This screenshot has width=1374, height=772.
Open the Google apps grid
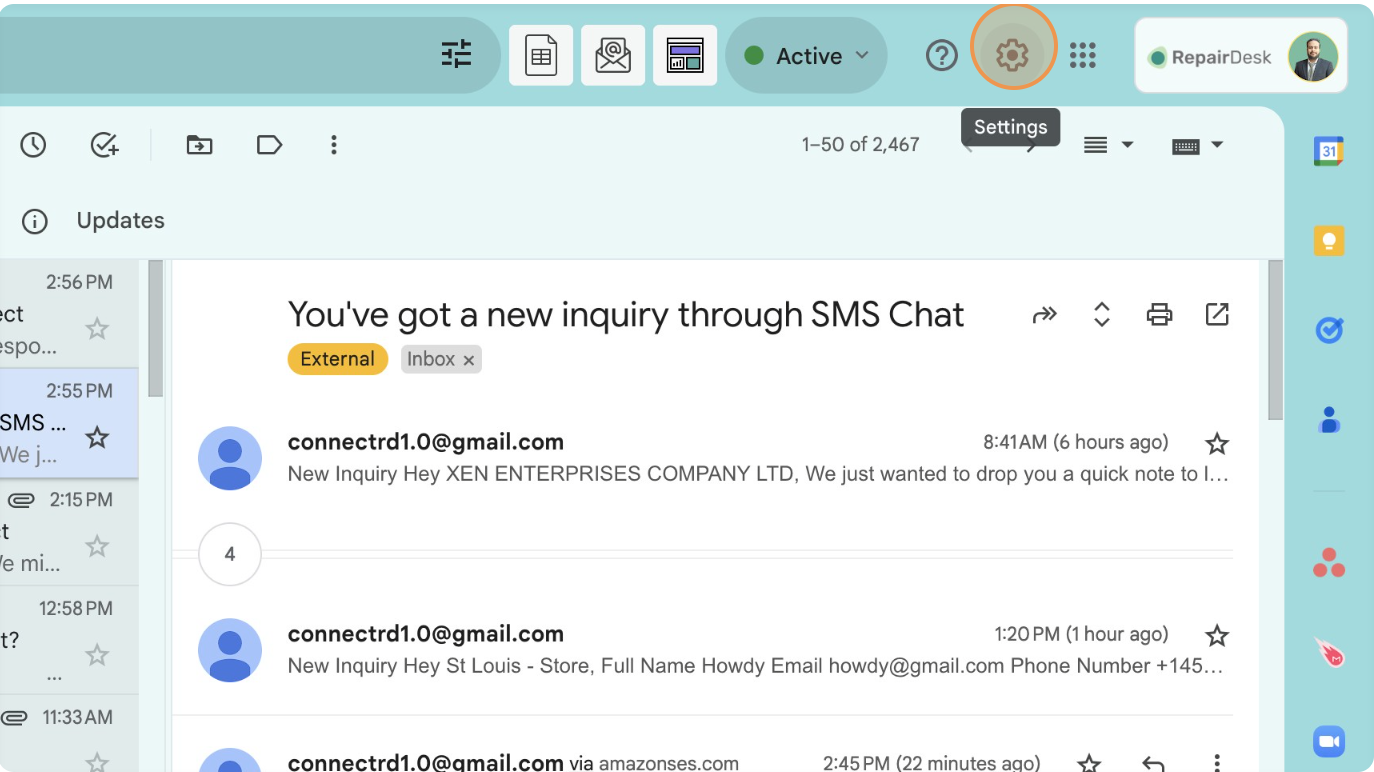(1083, 56)
